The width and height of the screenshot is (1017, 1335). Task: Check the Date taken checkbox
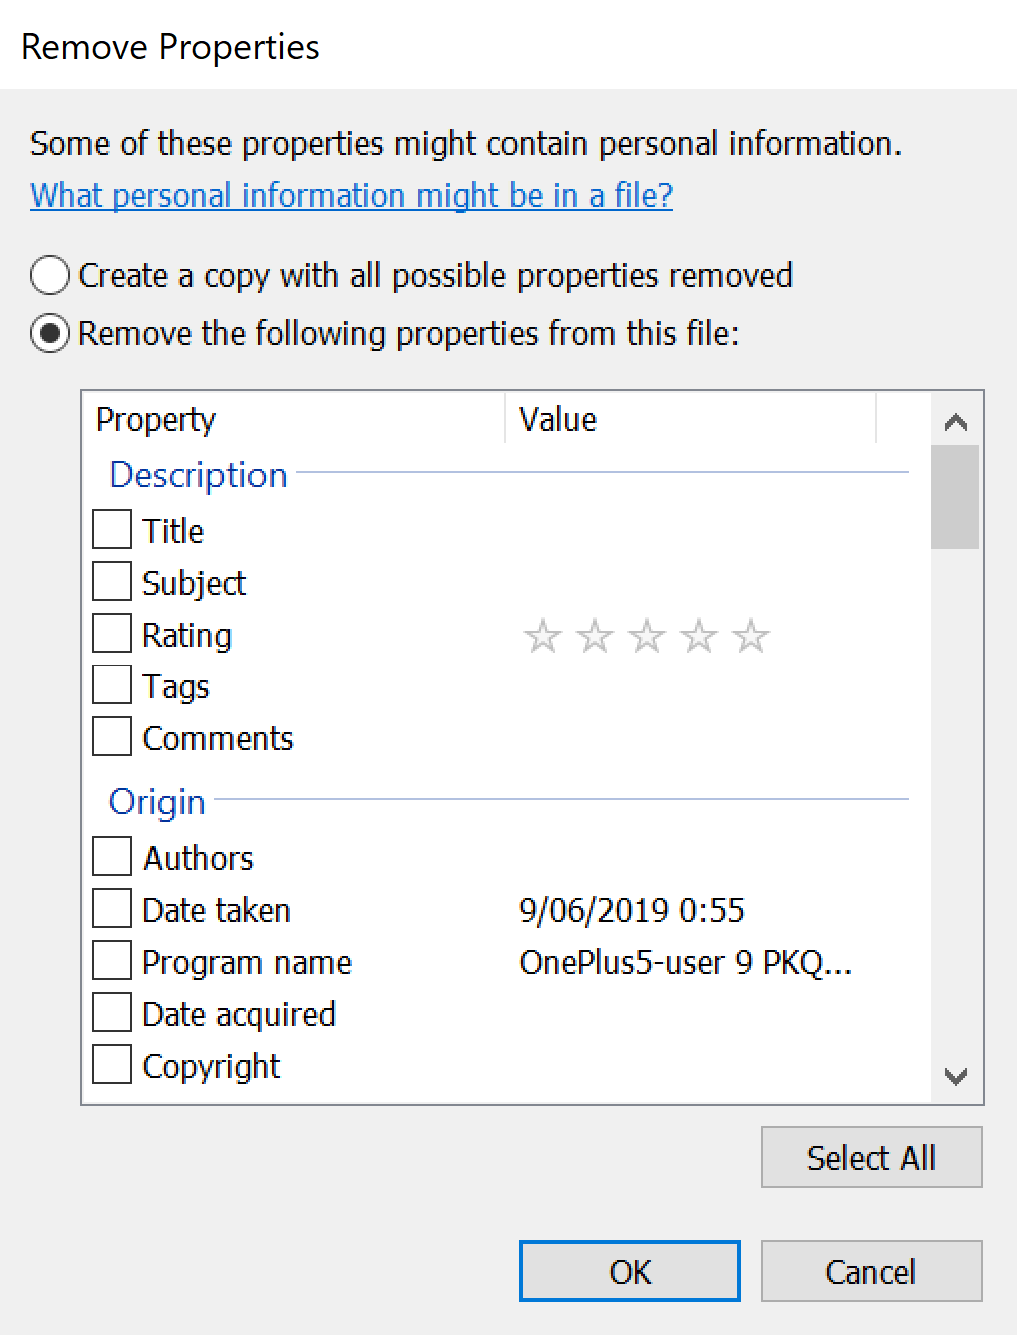[x=112, y=909]
